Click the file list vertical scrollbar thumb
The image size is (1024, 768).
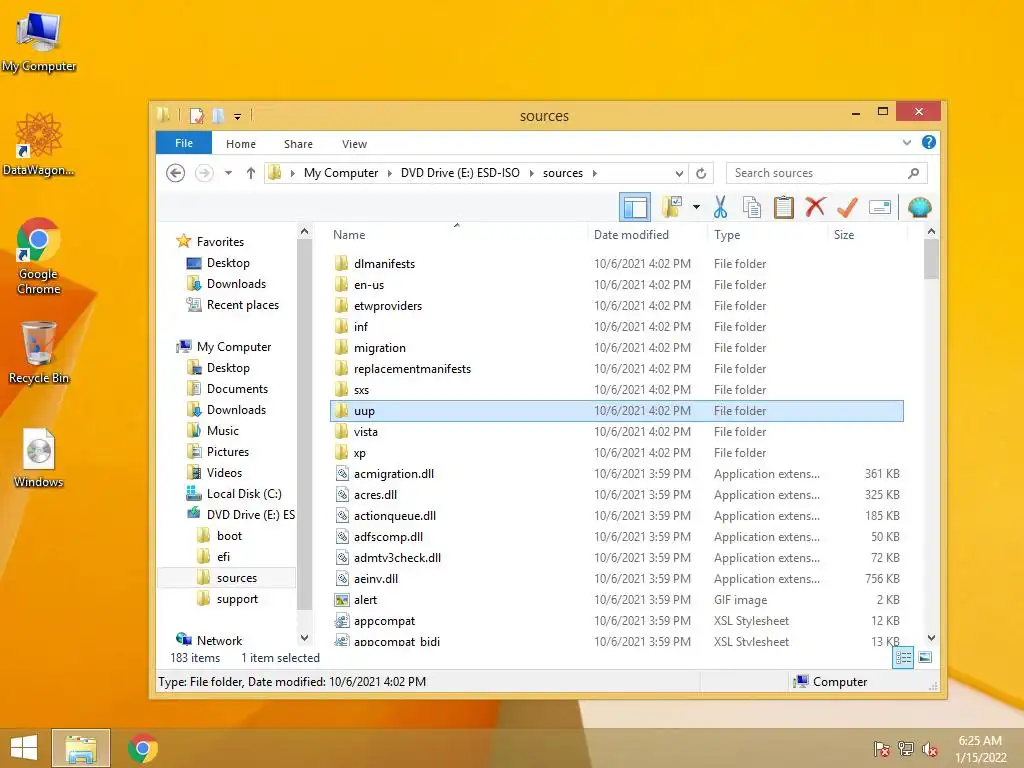point(931,259)
